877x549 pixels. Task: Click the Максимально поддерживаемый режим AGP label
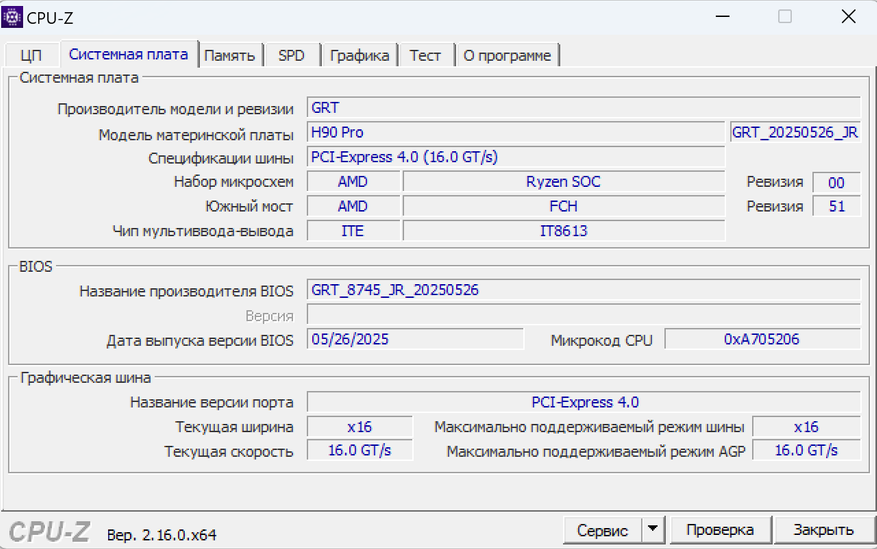[x=596, y=451]
